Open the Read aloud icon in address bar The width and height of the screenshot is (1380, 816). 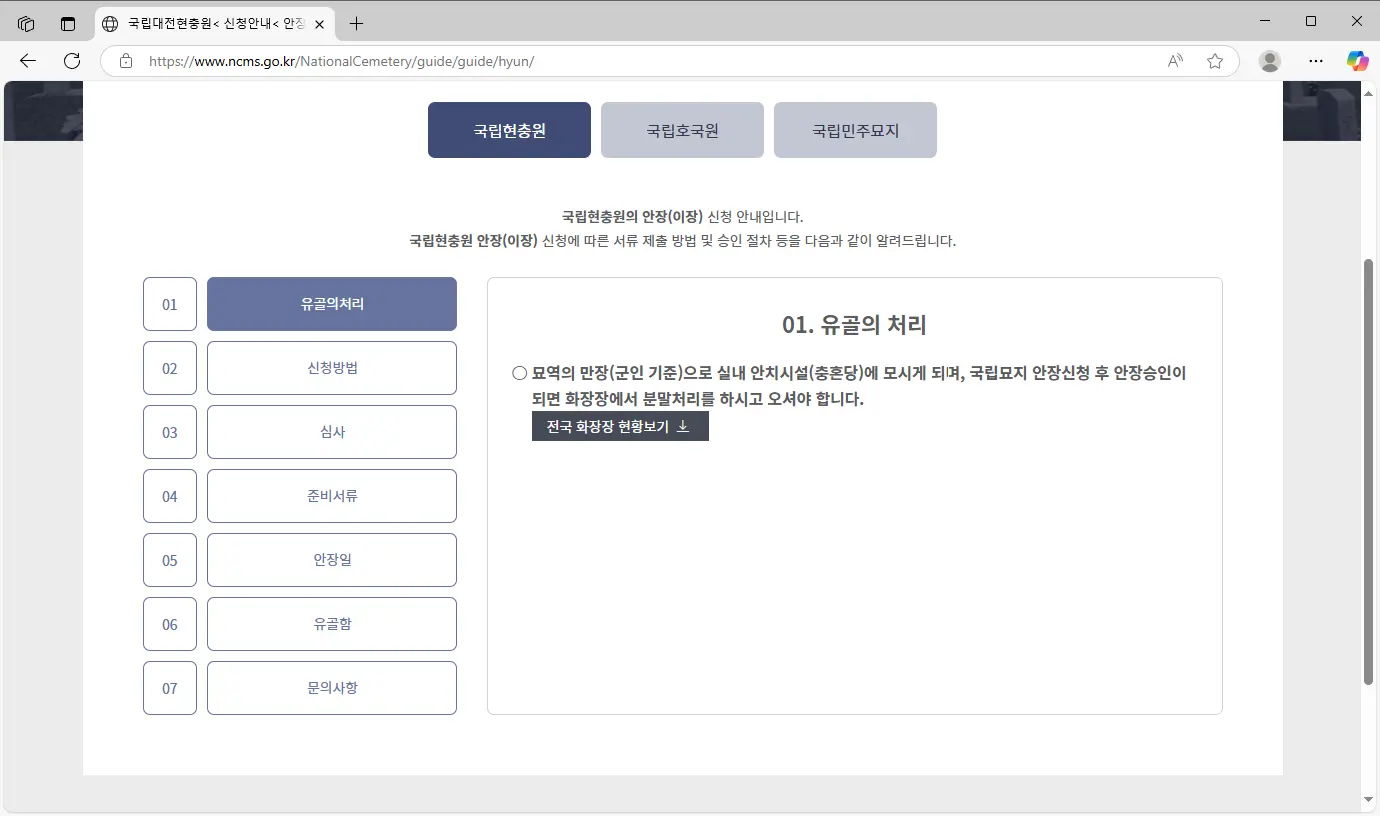tap(1174, 61)
